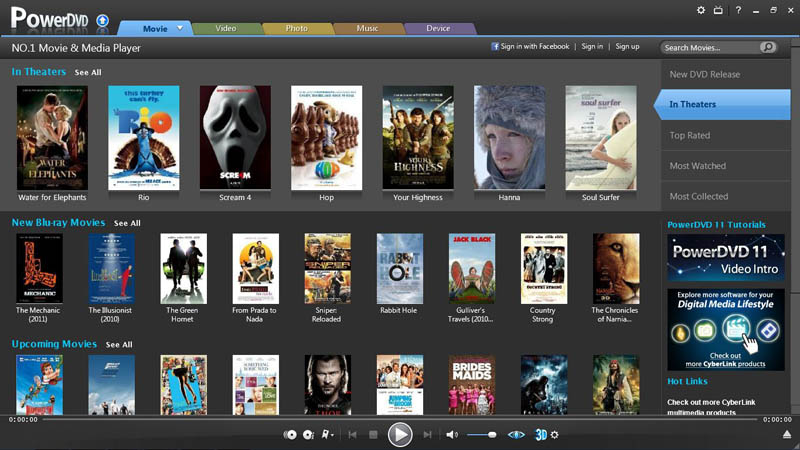
Task: Select Most Watched in the sidebar
Action: coord(725,166)
